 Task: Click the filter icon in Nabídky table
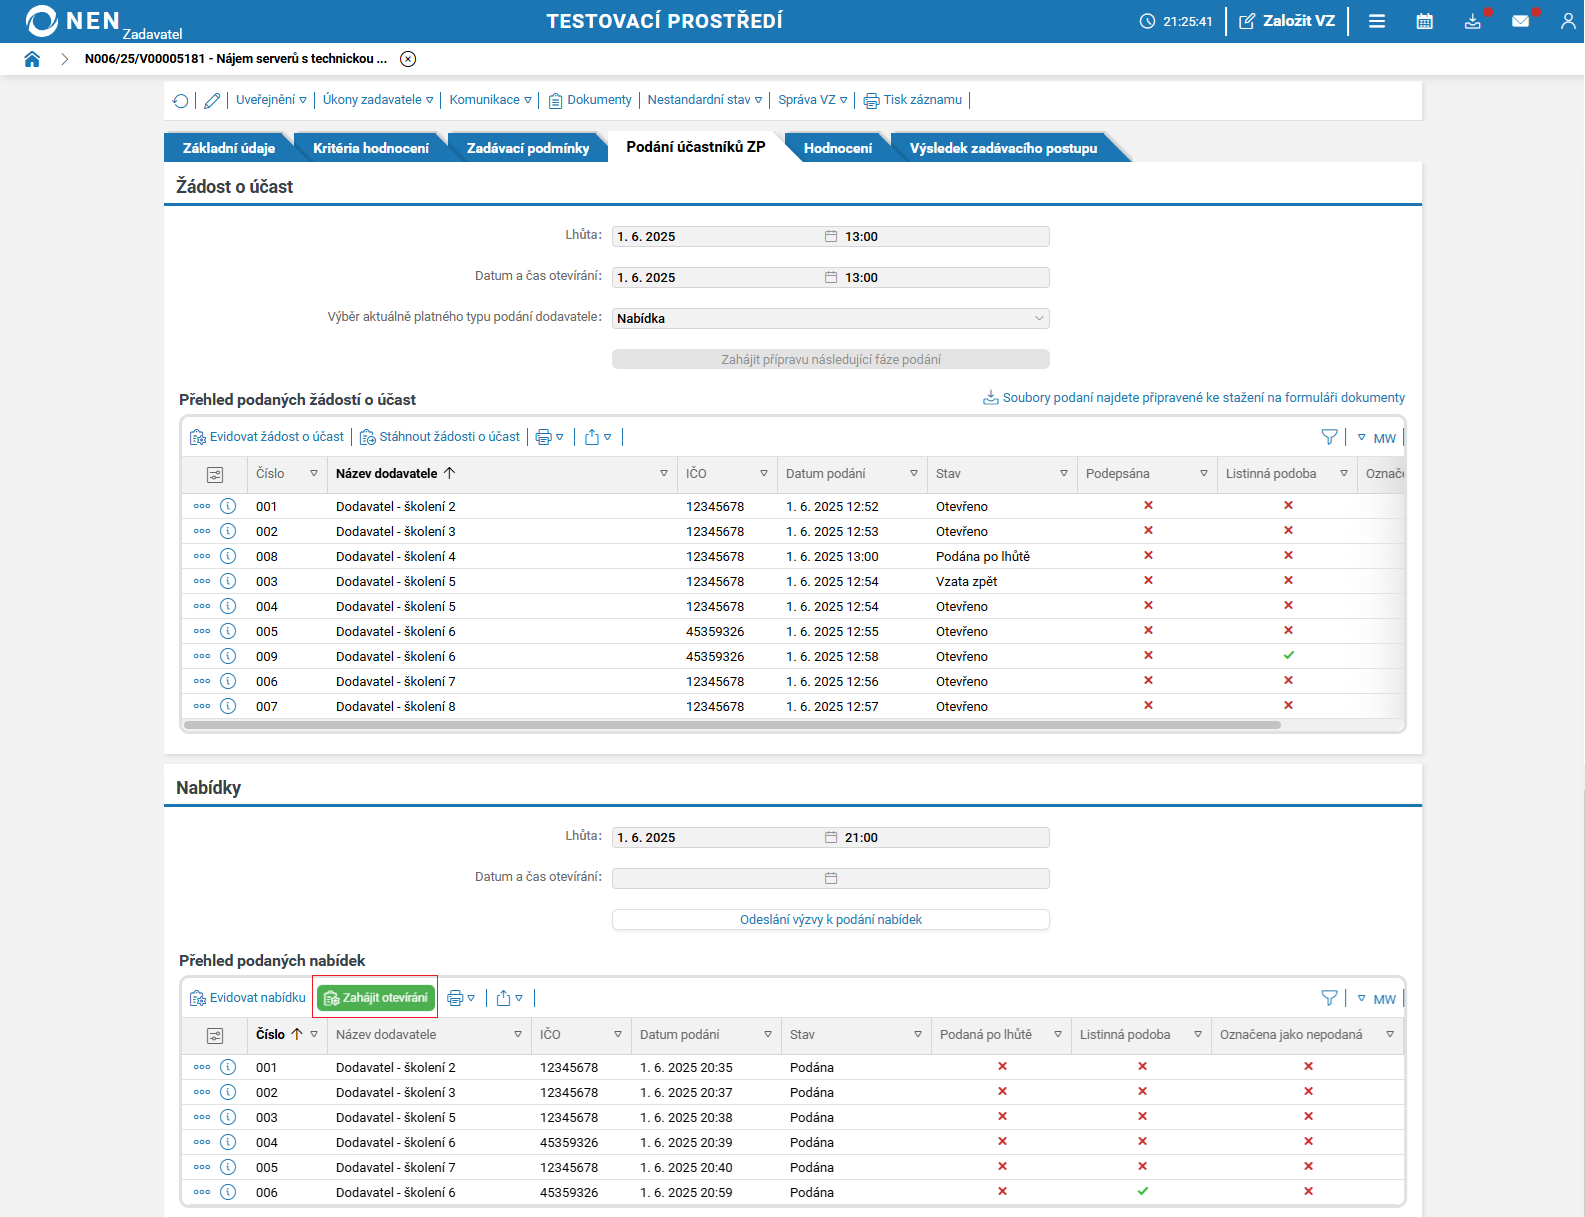click(1329, 998)
